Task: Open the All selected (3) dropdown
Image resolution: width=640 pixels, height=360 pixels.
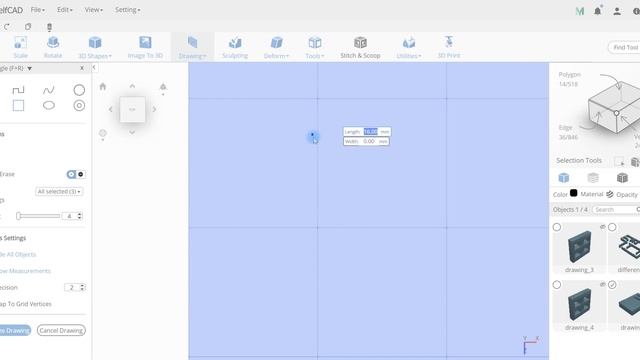Action: click(59, 191)
